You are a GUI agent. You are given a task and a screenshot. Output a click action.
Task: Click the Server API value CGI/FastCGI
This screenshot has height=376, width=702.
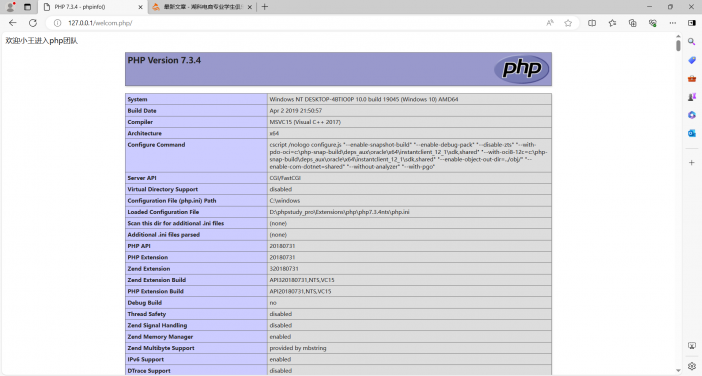(285, 178)
